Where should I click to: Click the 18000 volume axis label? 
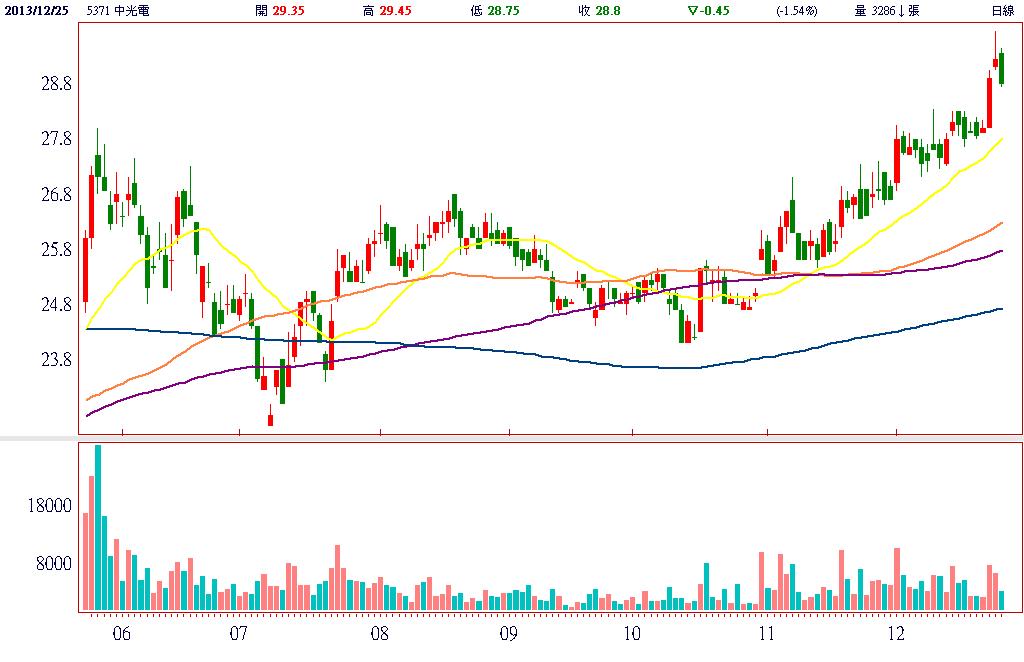(x=50, y=507)
